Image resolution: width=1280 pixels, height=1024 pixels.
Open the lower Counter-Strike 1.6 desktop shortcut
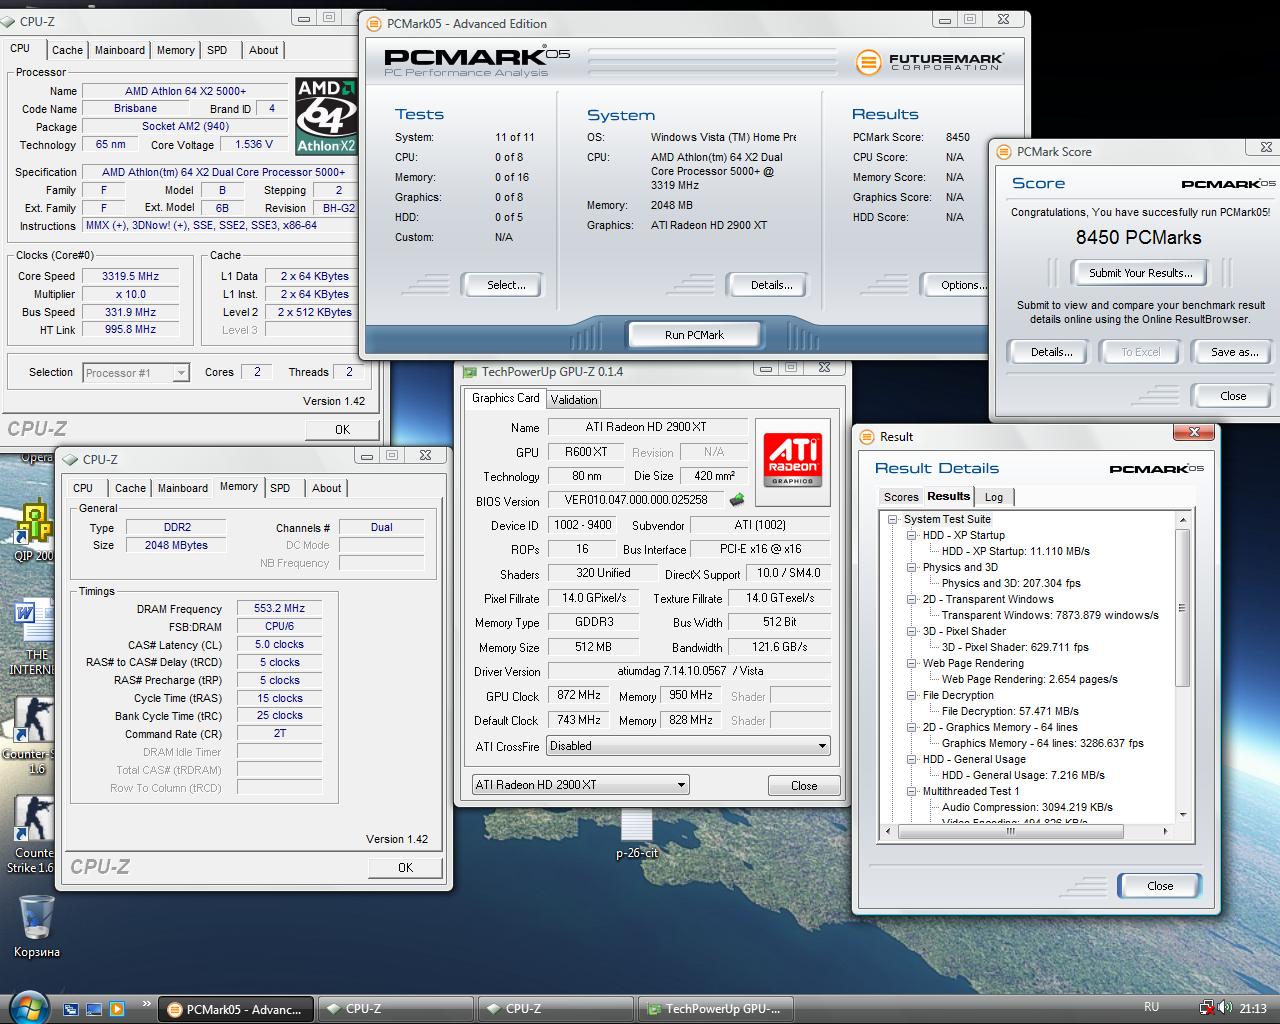33,832
